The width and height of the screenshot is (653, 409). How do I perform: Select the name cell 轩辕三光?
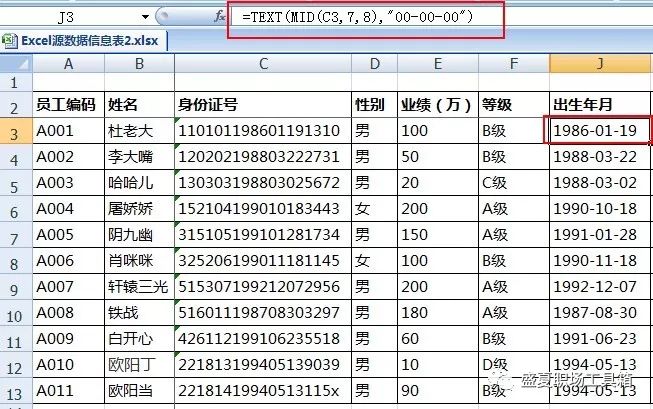140,287
